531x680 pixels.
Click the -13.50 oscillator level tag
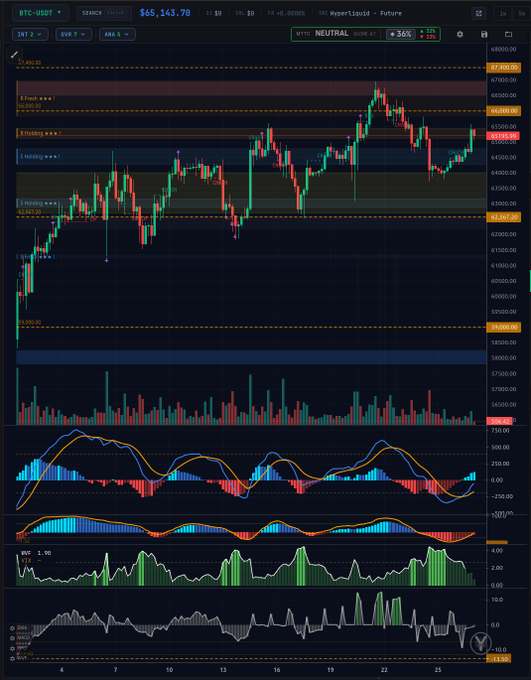(x=499, y=659)
